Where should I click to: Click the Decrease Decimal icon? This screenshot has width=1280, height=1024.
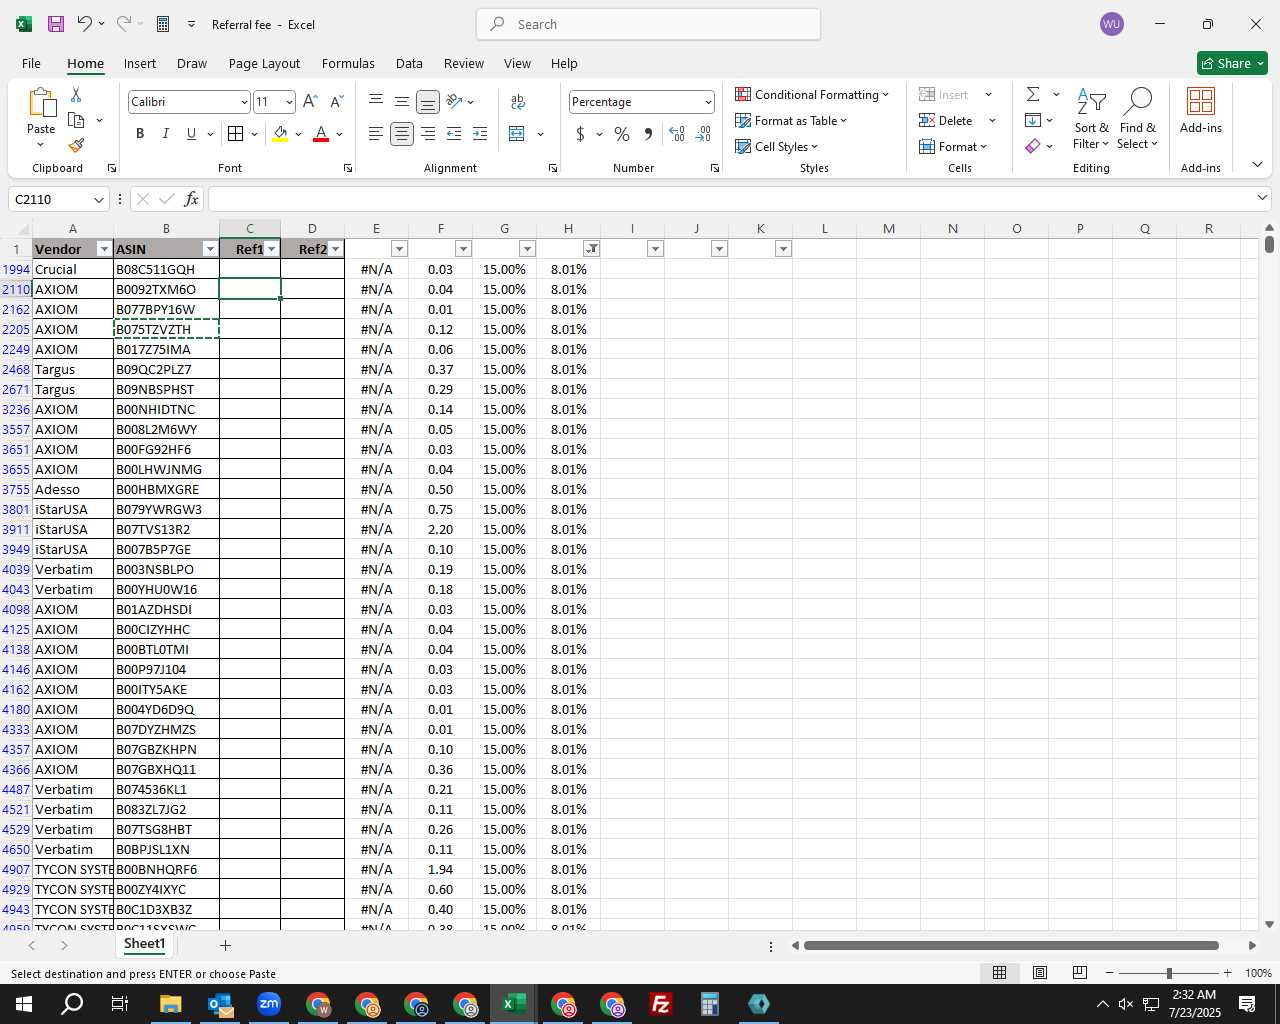pyautogui.click(x=703, y=134)
